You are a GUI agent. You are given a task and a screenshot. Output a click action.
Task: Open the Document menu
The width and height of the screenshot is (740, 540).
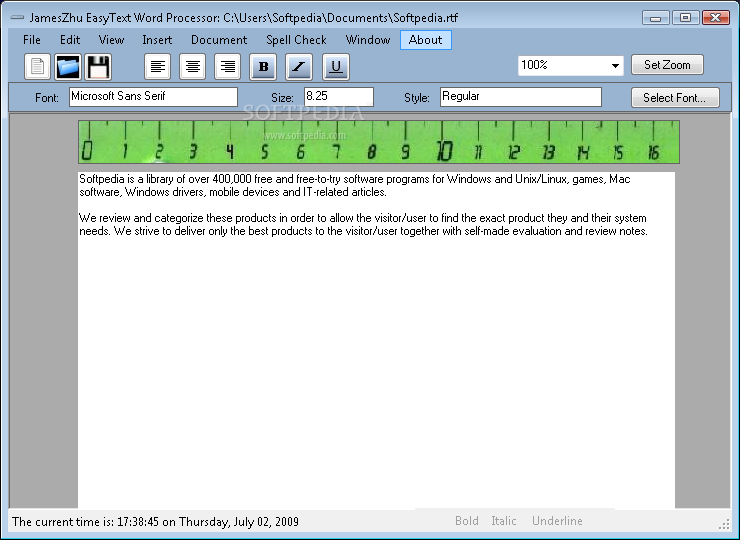tap(219, 40)
